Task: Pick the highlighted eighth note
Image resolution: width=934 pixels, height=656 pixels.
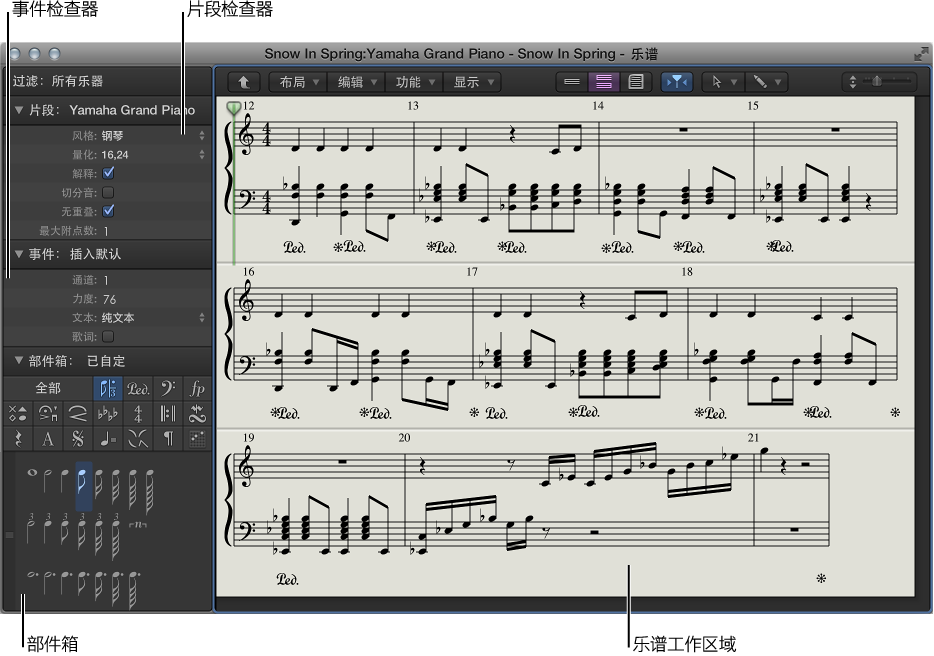Action: (82, 486)
